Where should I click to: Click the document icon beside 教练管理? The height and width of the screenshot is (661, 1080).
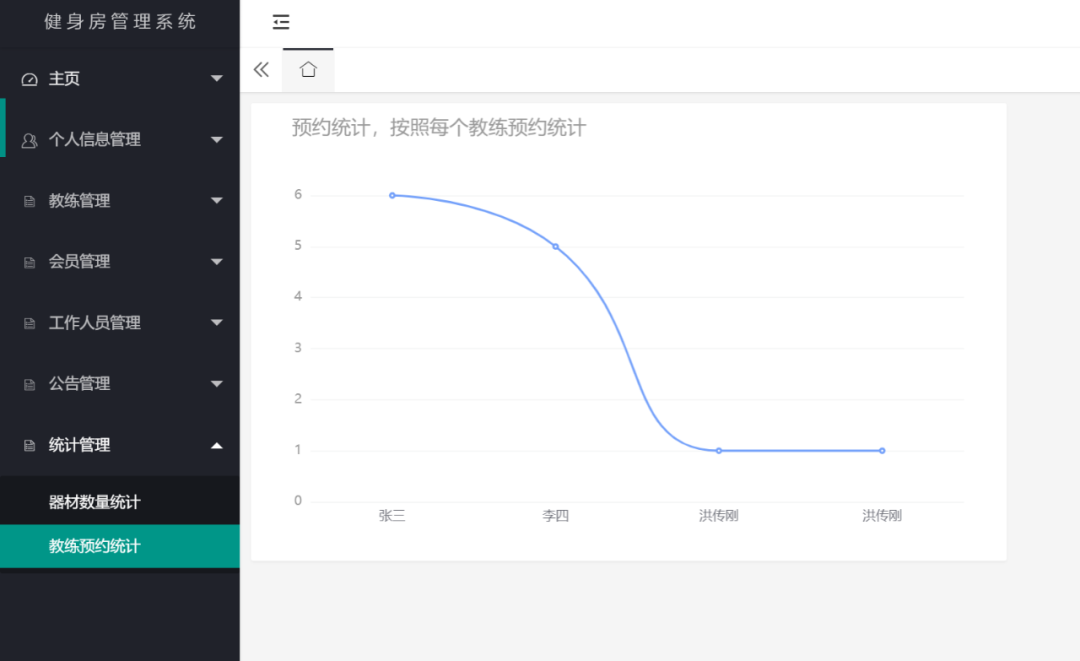[29, 201]
